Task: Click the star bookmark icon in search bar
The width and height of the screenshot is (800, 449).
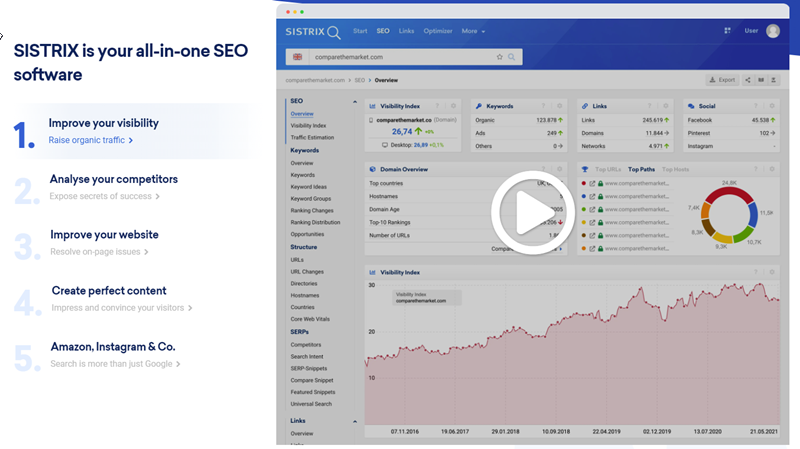Action: (500, 57)
